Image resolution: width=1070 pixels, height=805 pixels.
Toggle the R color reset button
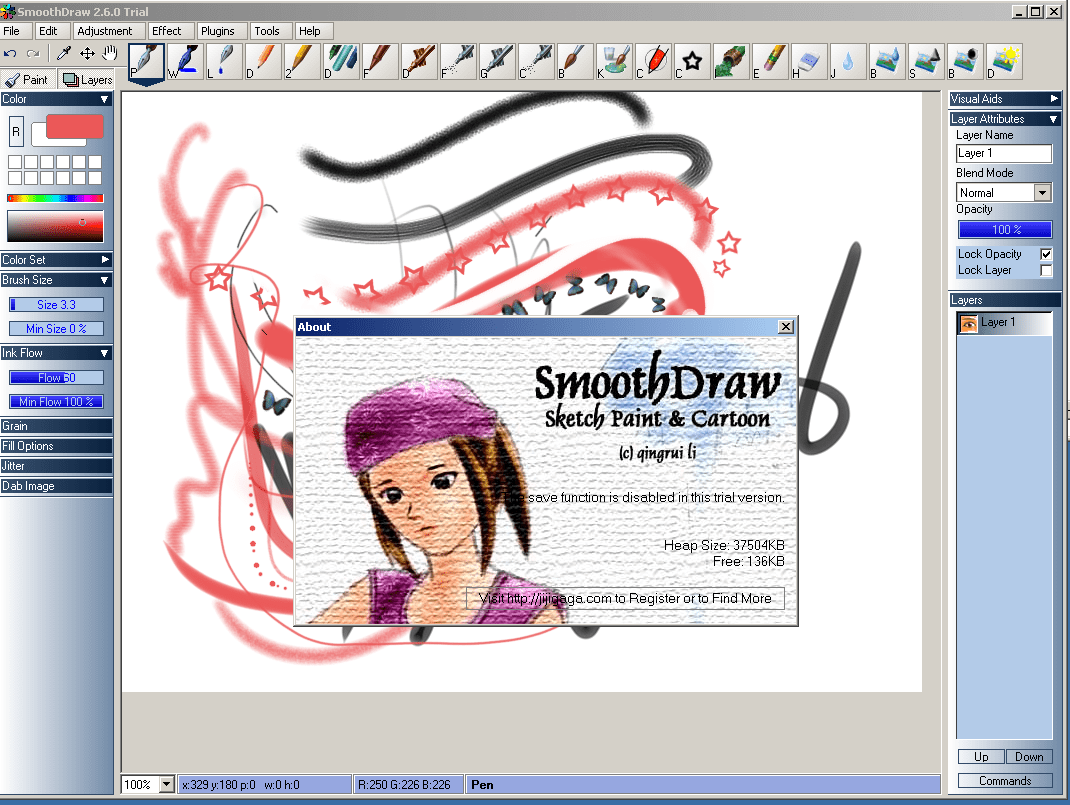pos(16,132)
